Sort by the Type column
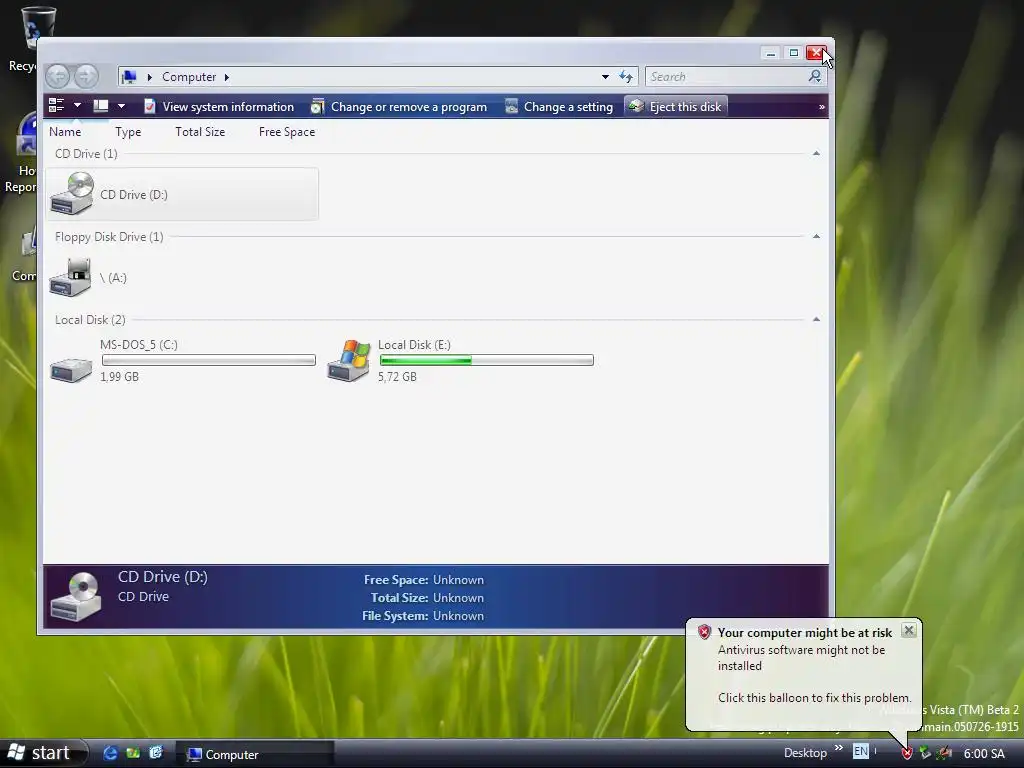The height and width of the screenshot is (768, 1024). [128, 132]
